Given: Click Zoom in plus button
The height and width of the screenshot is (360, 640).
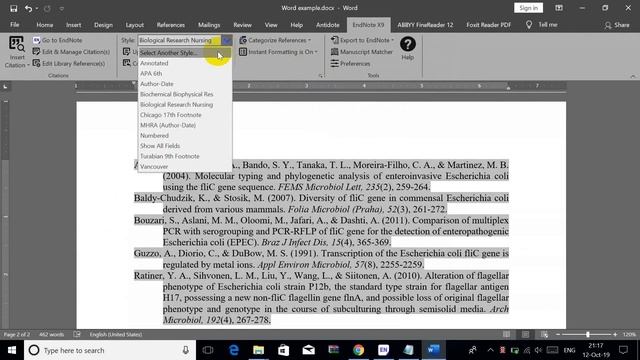Looking at the screenshot, I should point(615,334).
